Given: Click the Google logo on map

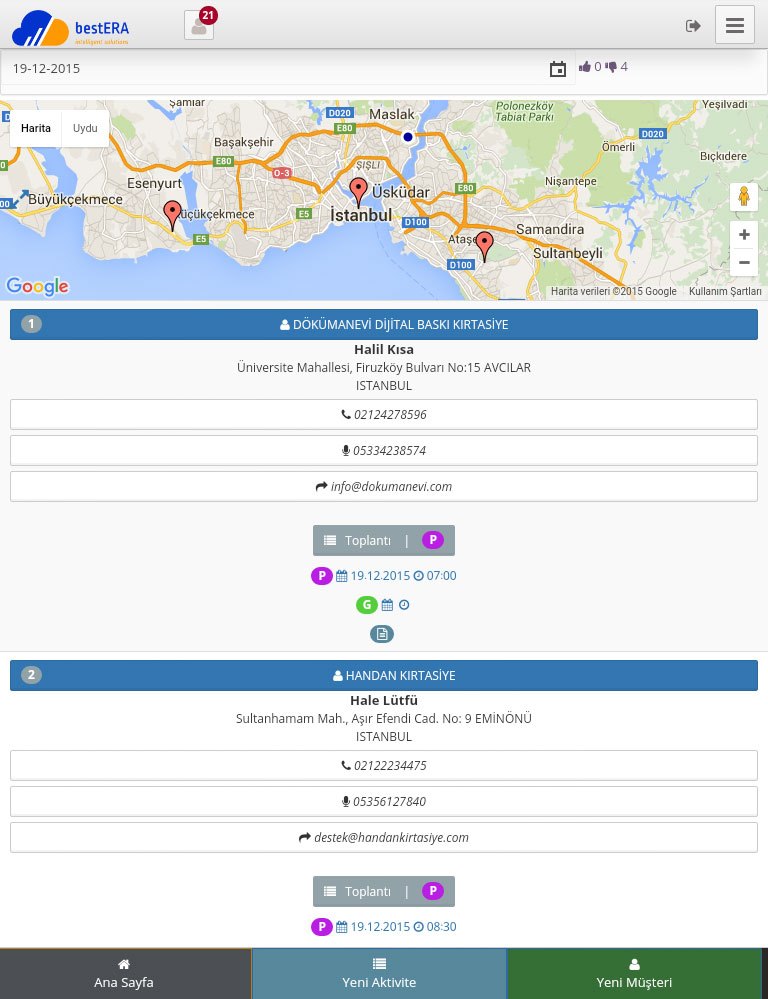Looking at the screenshot, I should [x=37, y=286].
